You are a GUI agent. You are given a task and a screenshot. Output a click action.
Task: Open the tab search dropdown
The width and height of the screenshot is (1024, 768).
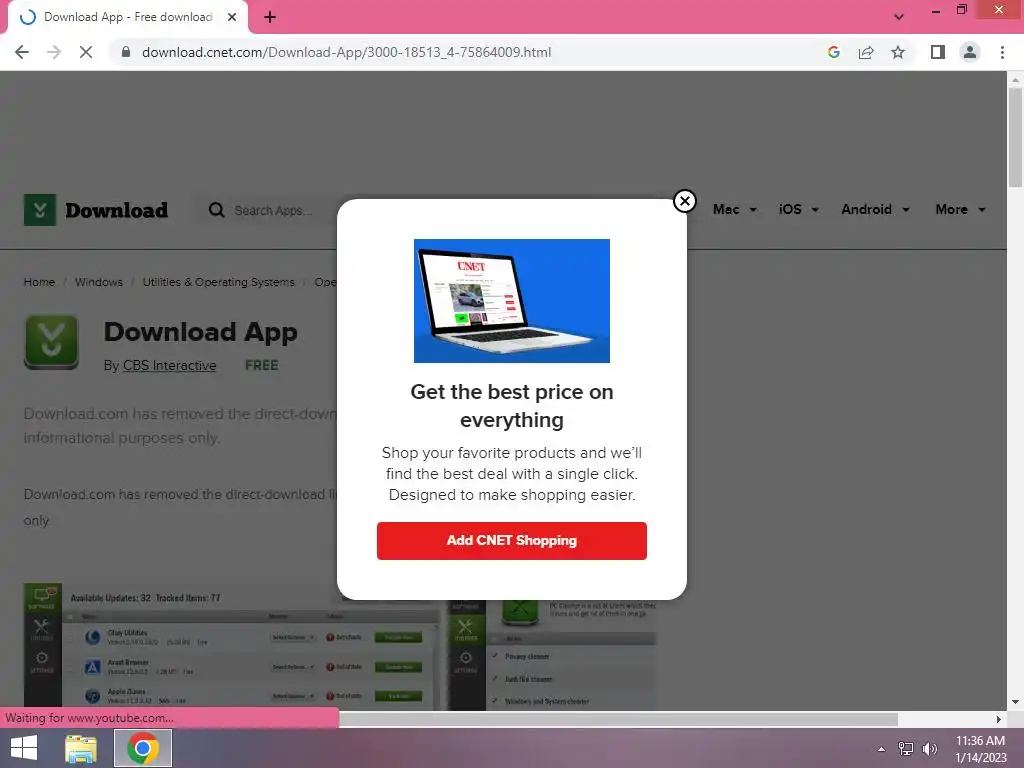point(899,17)
